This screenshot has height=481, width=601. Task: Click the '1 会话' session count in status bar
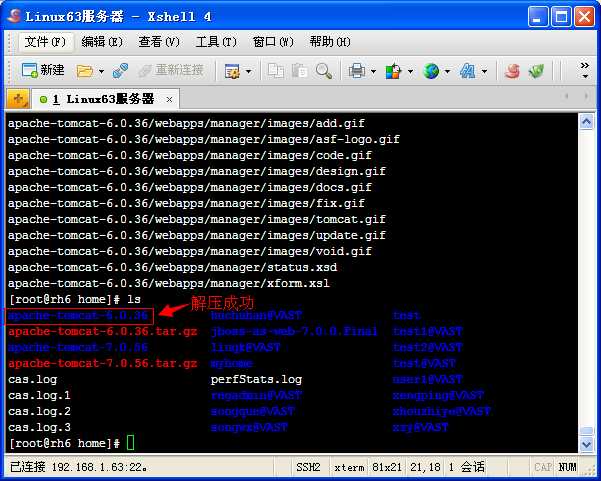click(x=466, y=467)
